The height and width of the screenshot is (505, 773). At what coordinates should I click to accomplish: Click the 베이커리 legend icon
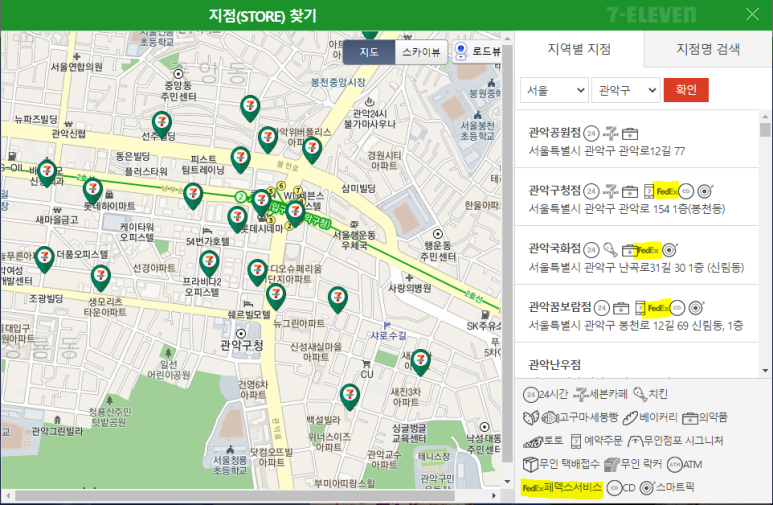click(630, 418)
